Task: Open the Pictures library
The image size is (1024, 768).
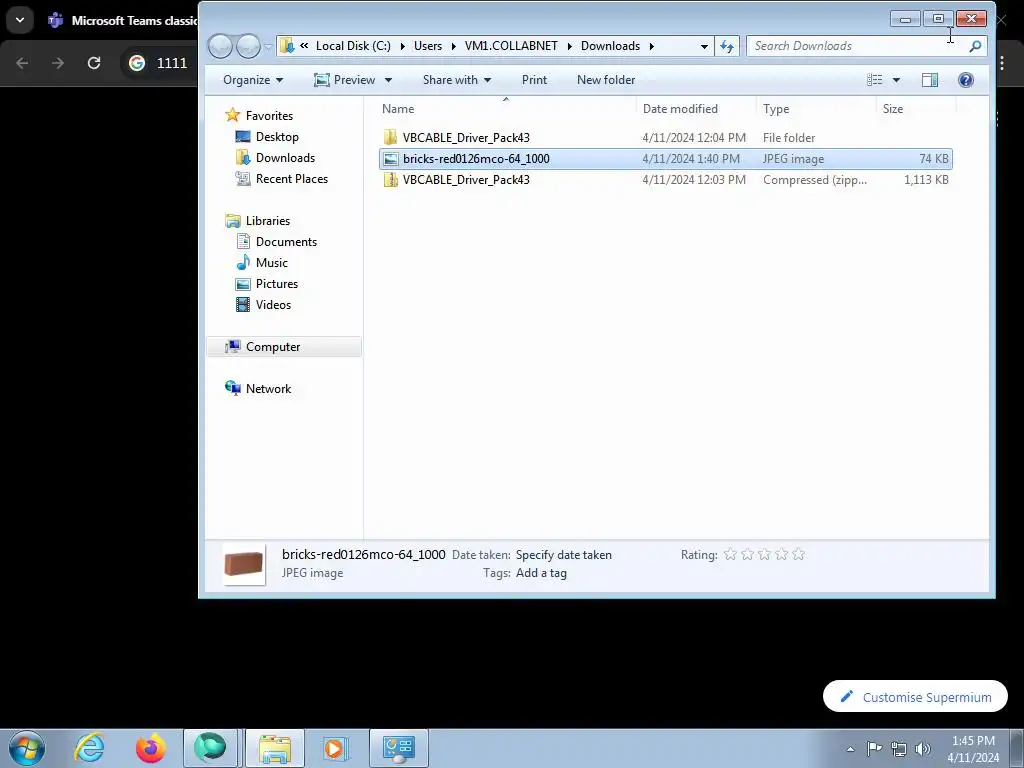Action: pyautogui.click(x=277, y=283)
